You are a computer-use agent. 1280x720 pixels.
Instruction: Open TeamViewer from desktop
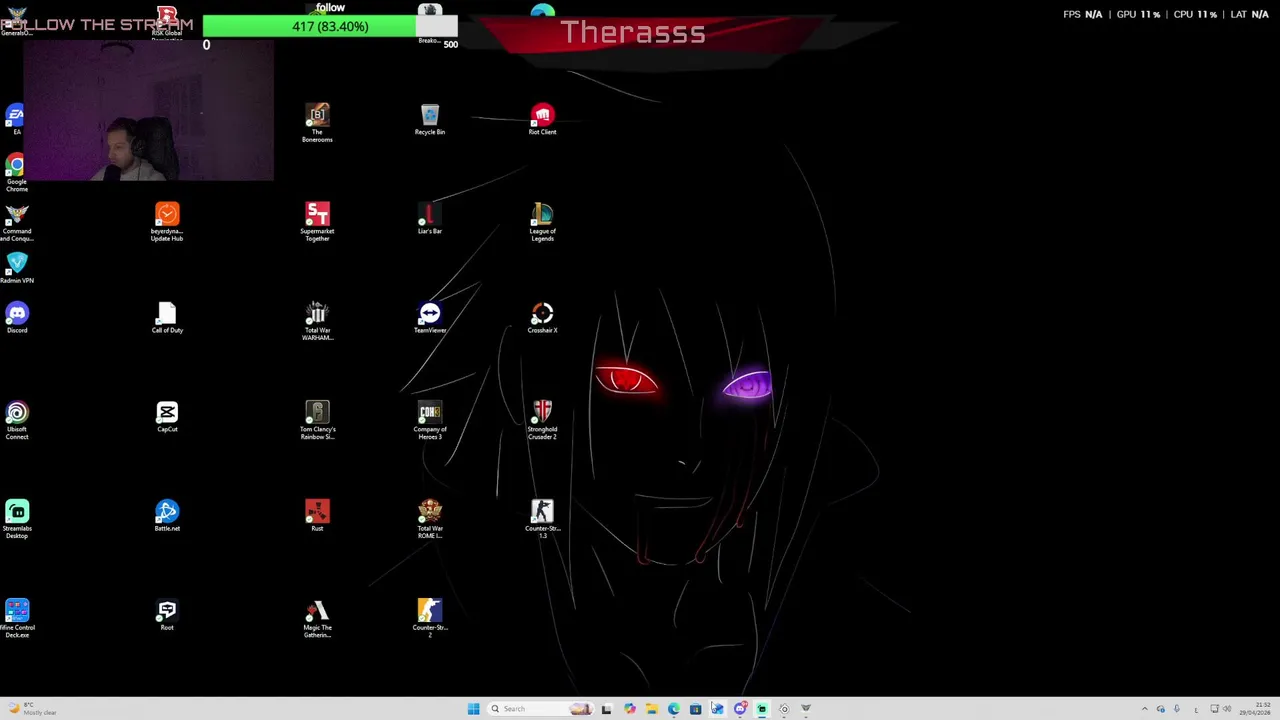[430, 318]
